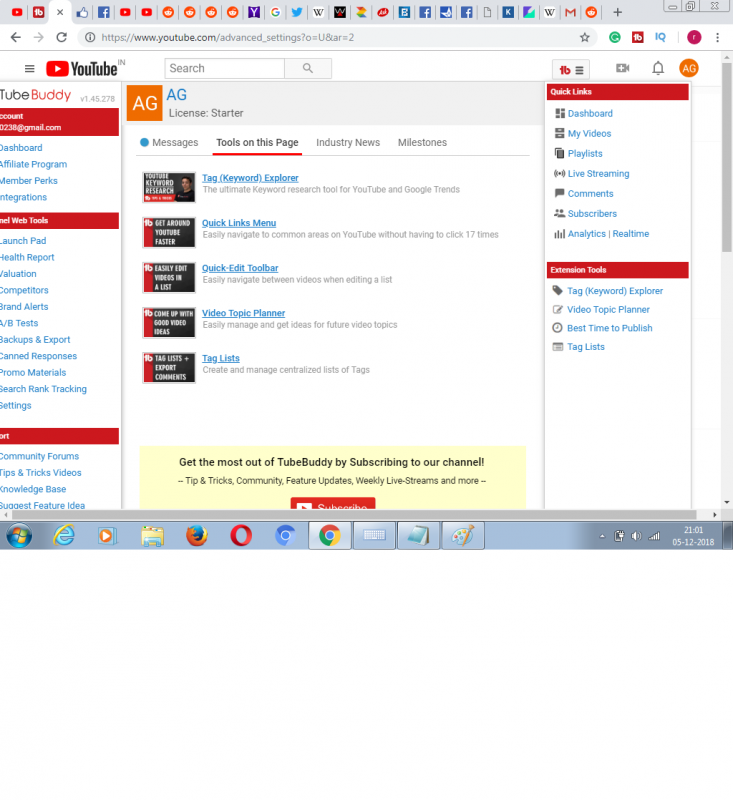
Task: Switch to the Milestones tab
Action: tap(422, 143)
